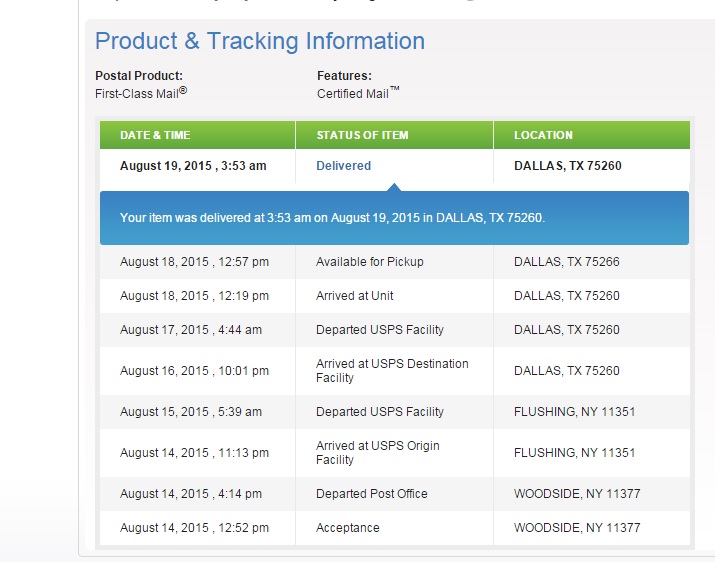
Task: Click the Arrived at Unit status text
Action: click(354, 296)
